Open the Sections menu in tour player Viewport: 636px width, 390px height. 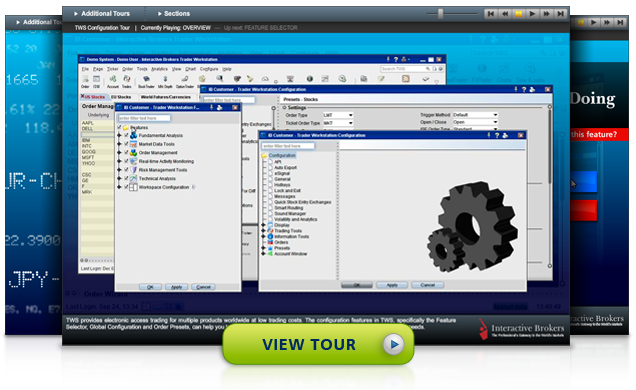pos(174,14)
